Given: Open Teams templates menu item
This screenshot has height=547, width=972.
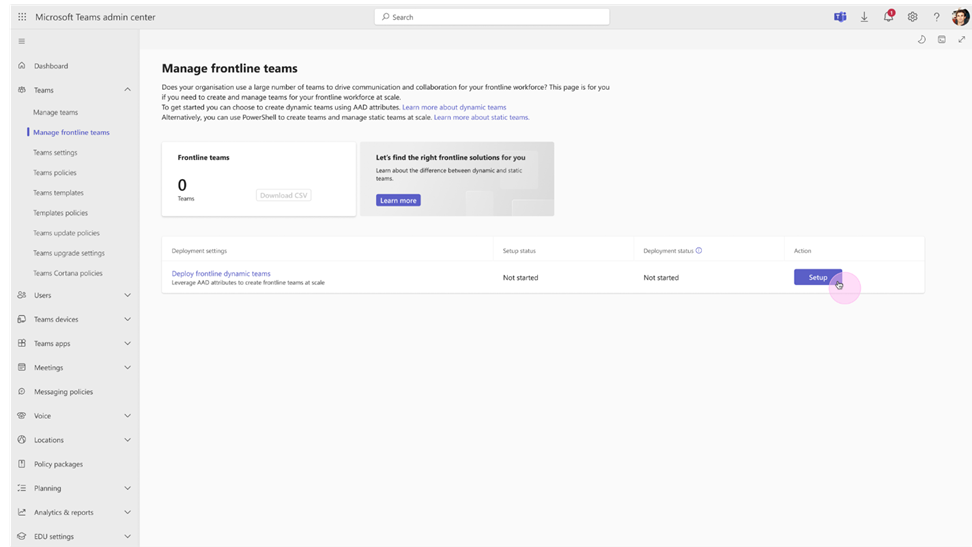Looking at the screenshot, I should click(x=58, y=193).
